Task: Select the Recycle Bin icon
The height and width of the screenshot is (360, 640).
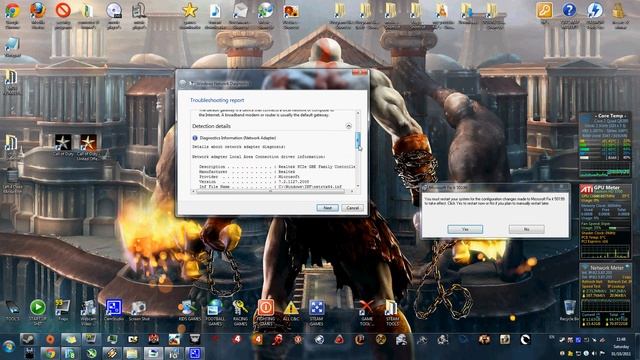Action: (x=569, y=308)
